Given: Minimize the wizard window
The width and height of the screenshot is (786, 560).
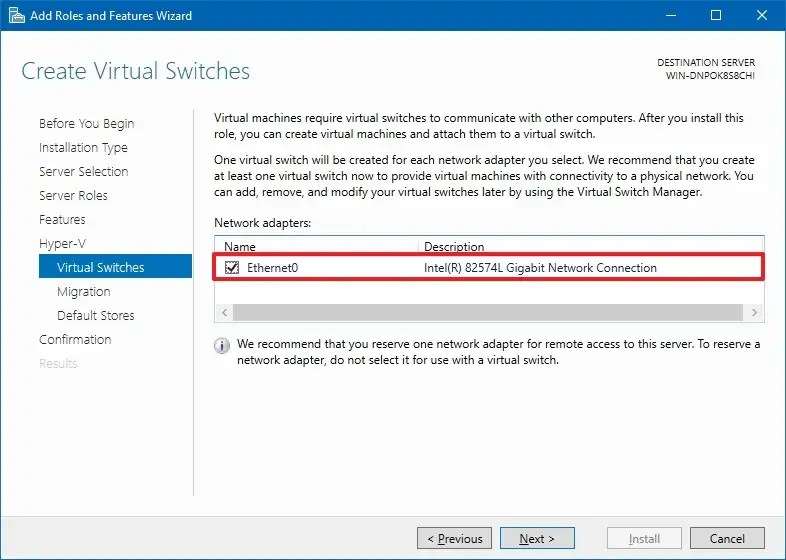Looking at the screenshot, I should [671, 16].
